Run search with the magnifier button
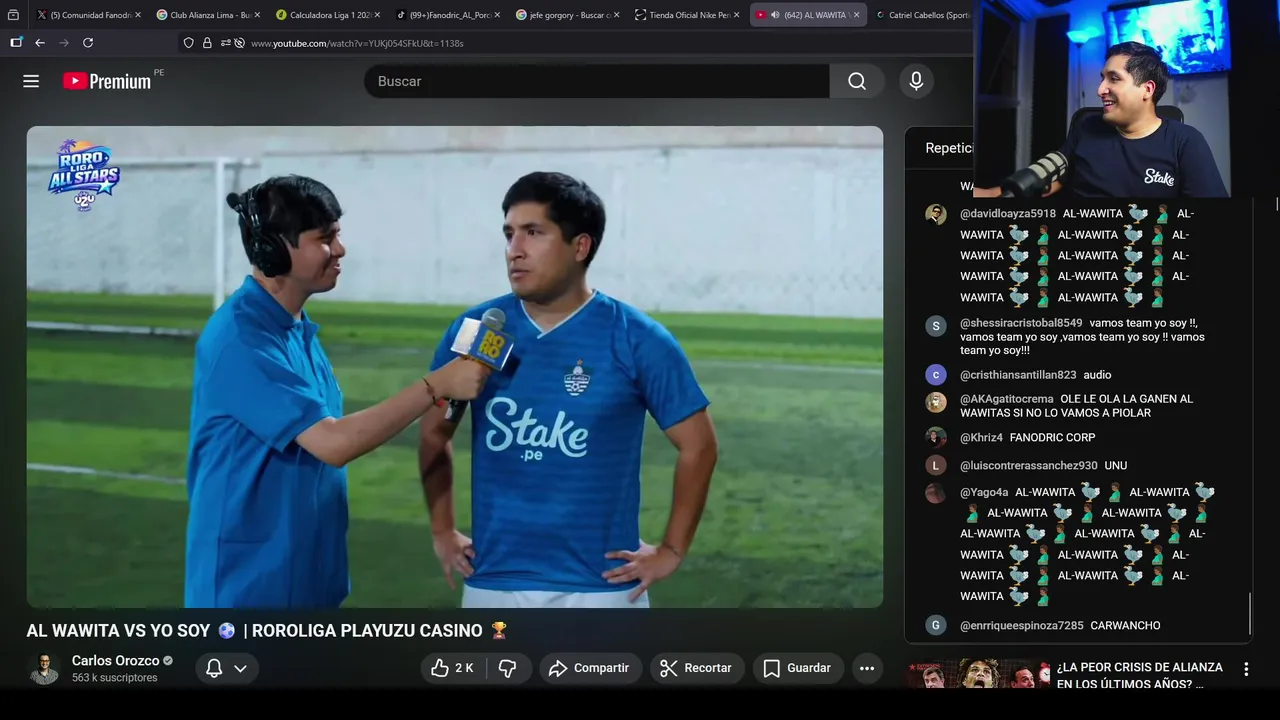Screen dimensions: 1280x720 857,81
